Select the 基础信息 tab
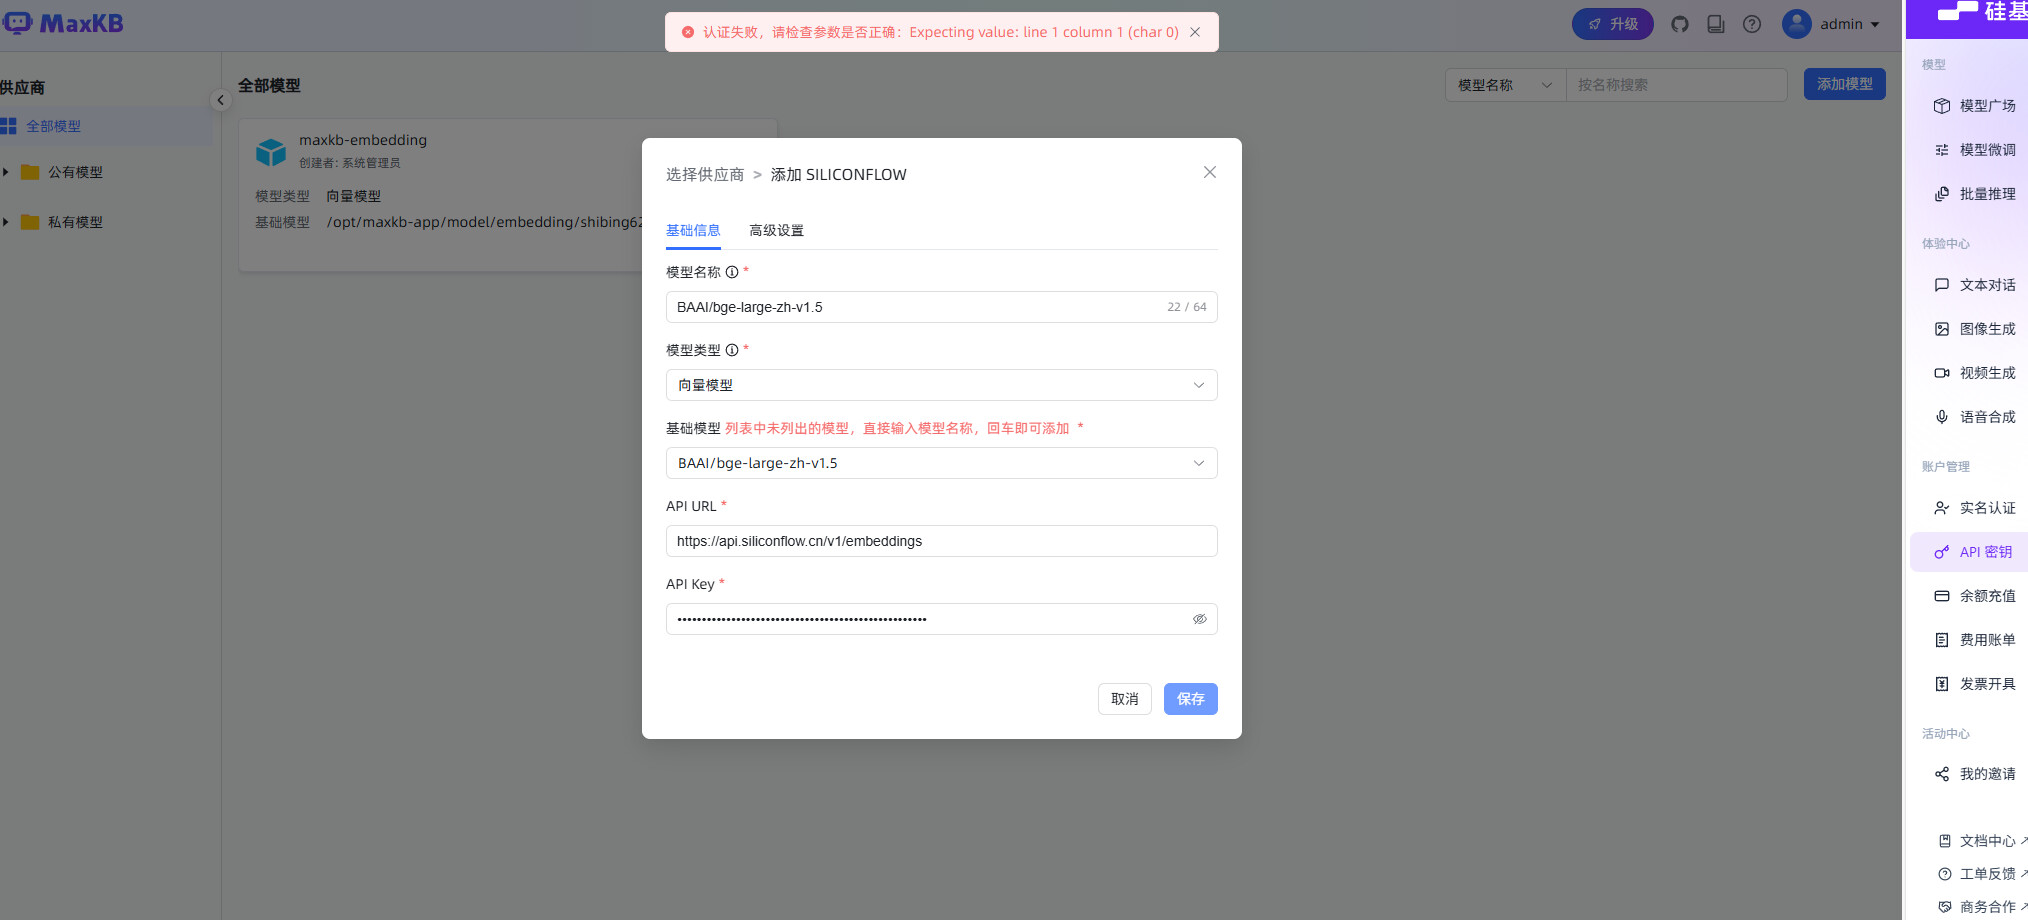This screenshot has width=2028, height=920. [693, 230]
